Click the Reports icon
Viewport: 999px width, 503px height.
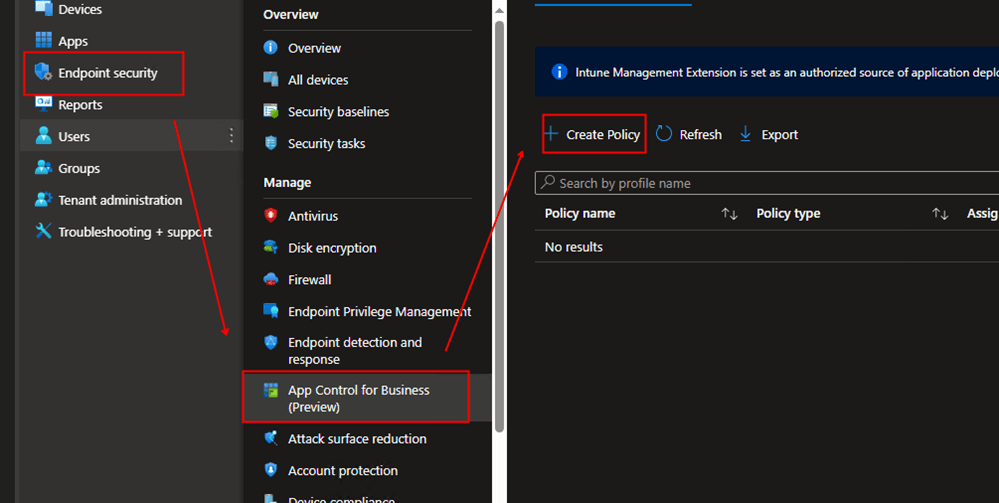tap(43, 103)
